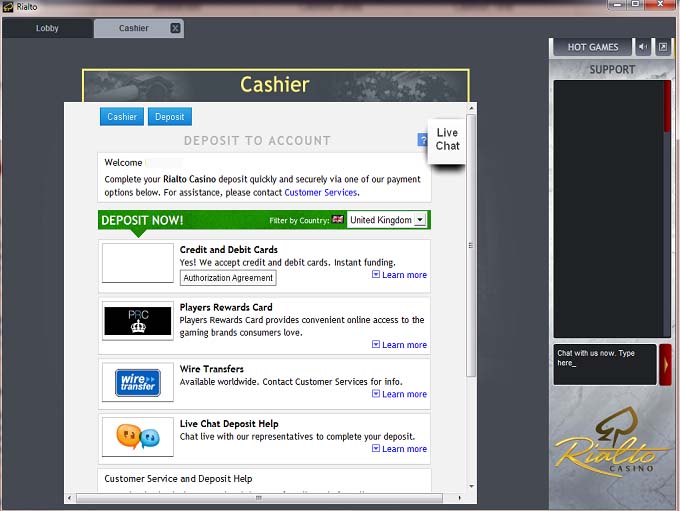Expand Learn more under Wire Transfers

coord(399,394)
